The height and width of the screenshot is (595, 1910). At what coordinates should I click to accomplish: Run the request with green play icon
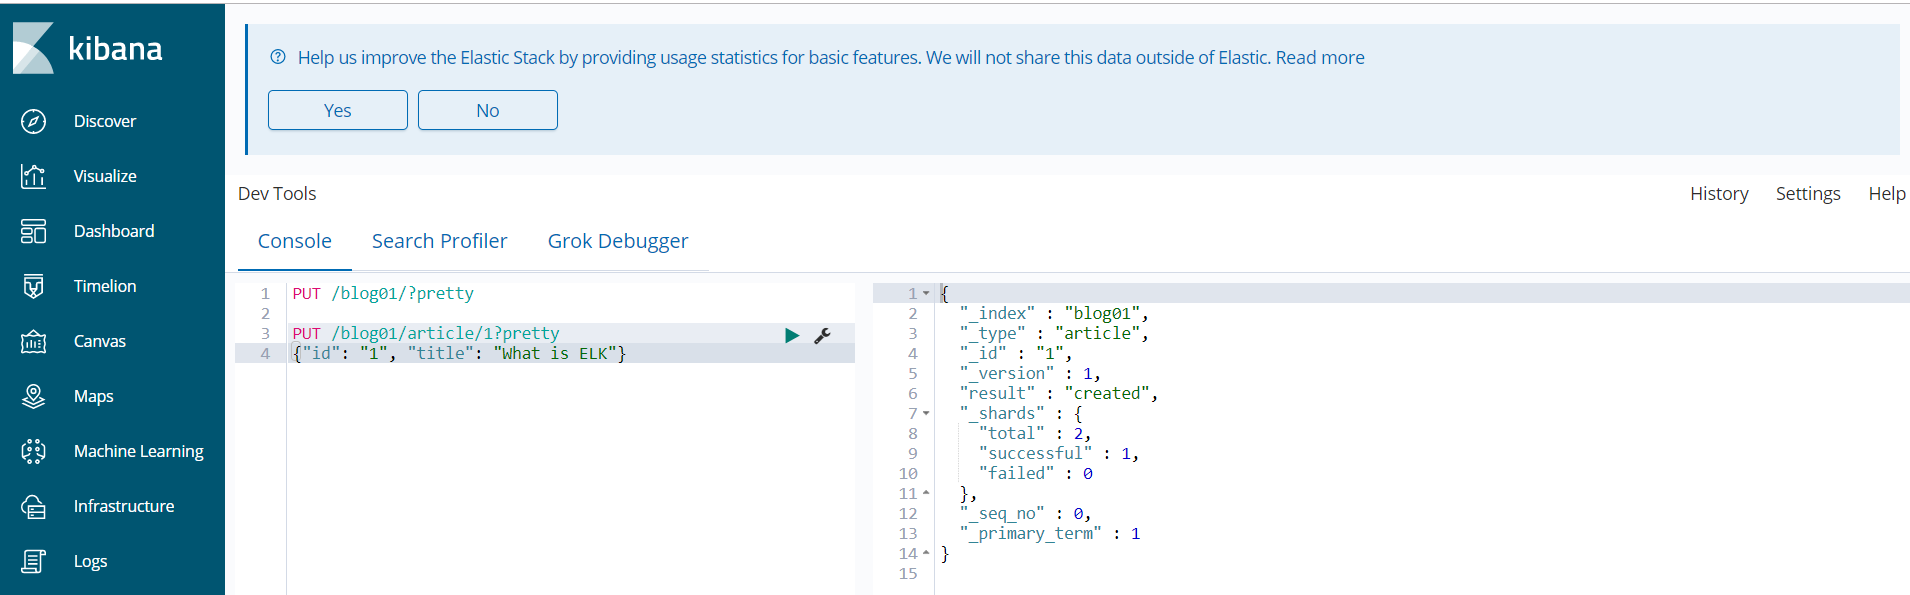[792, 335]
